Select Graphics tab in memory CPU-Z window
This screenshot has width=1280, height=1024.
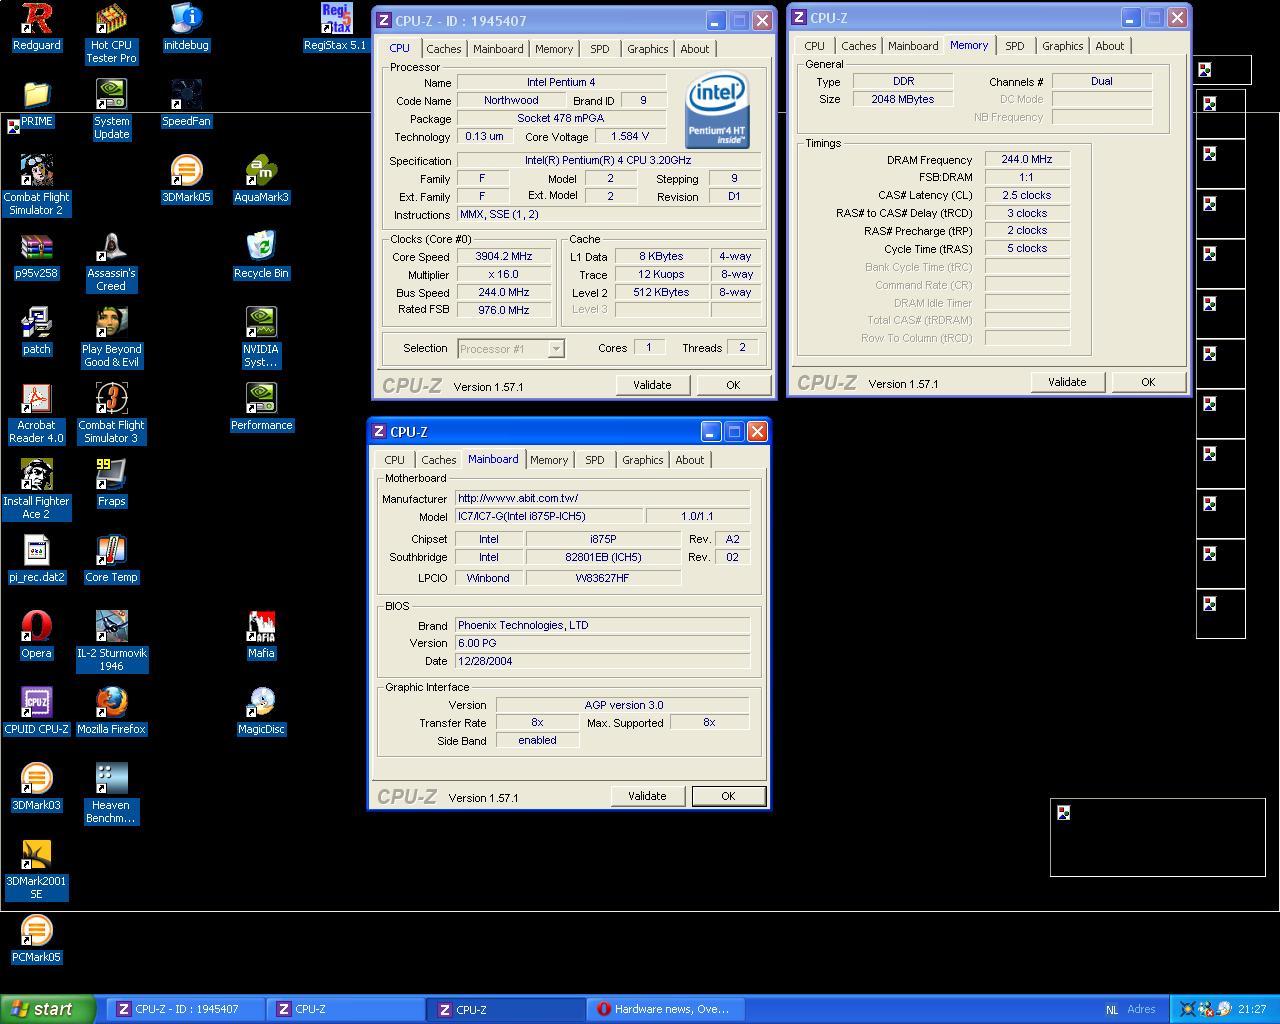click(1062, 46)
